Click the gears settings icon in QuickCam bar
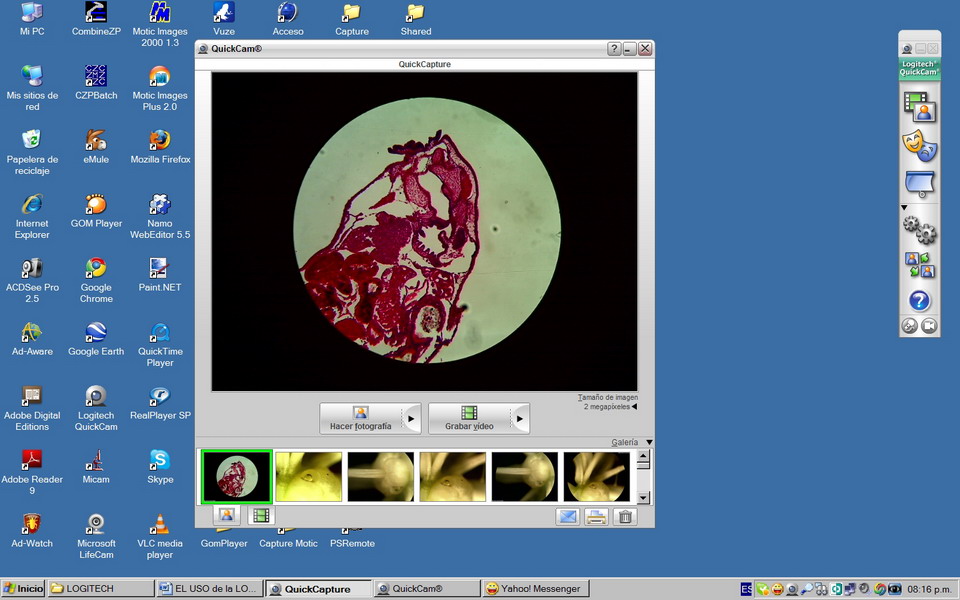This screenshot has height=600, width=960. pos(918,230)
